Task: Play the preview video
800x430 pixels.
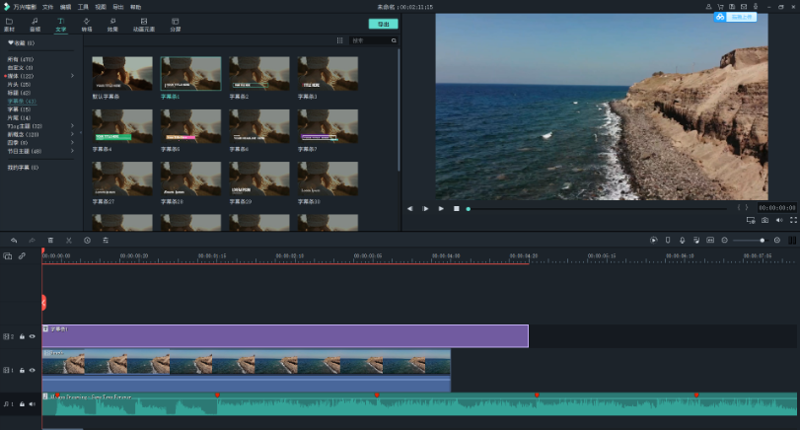Action: pos(441,209)
